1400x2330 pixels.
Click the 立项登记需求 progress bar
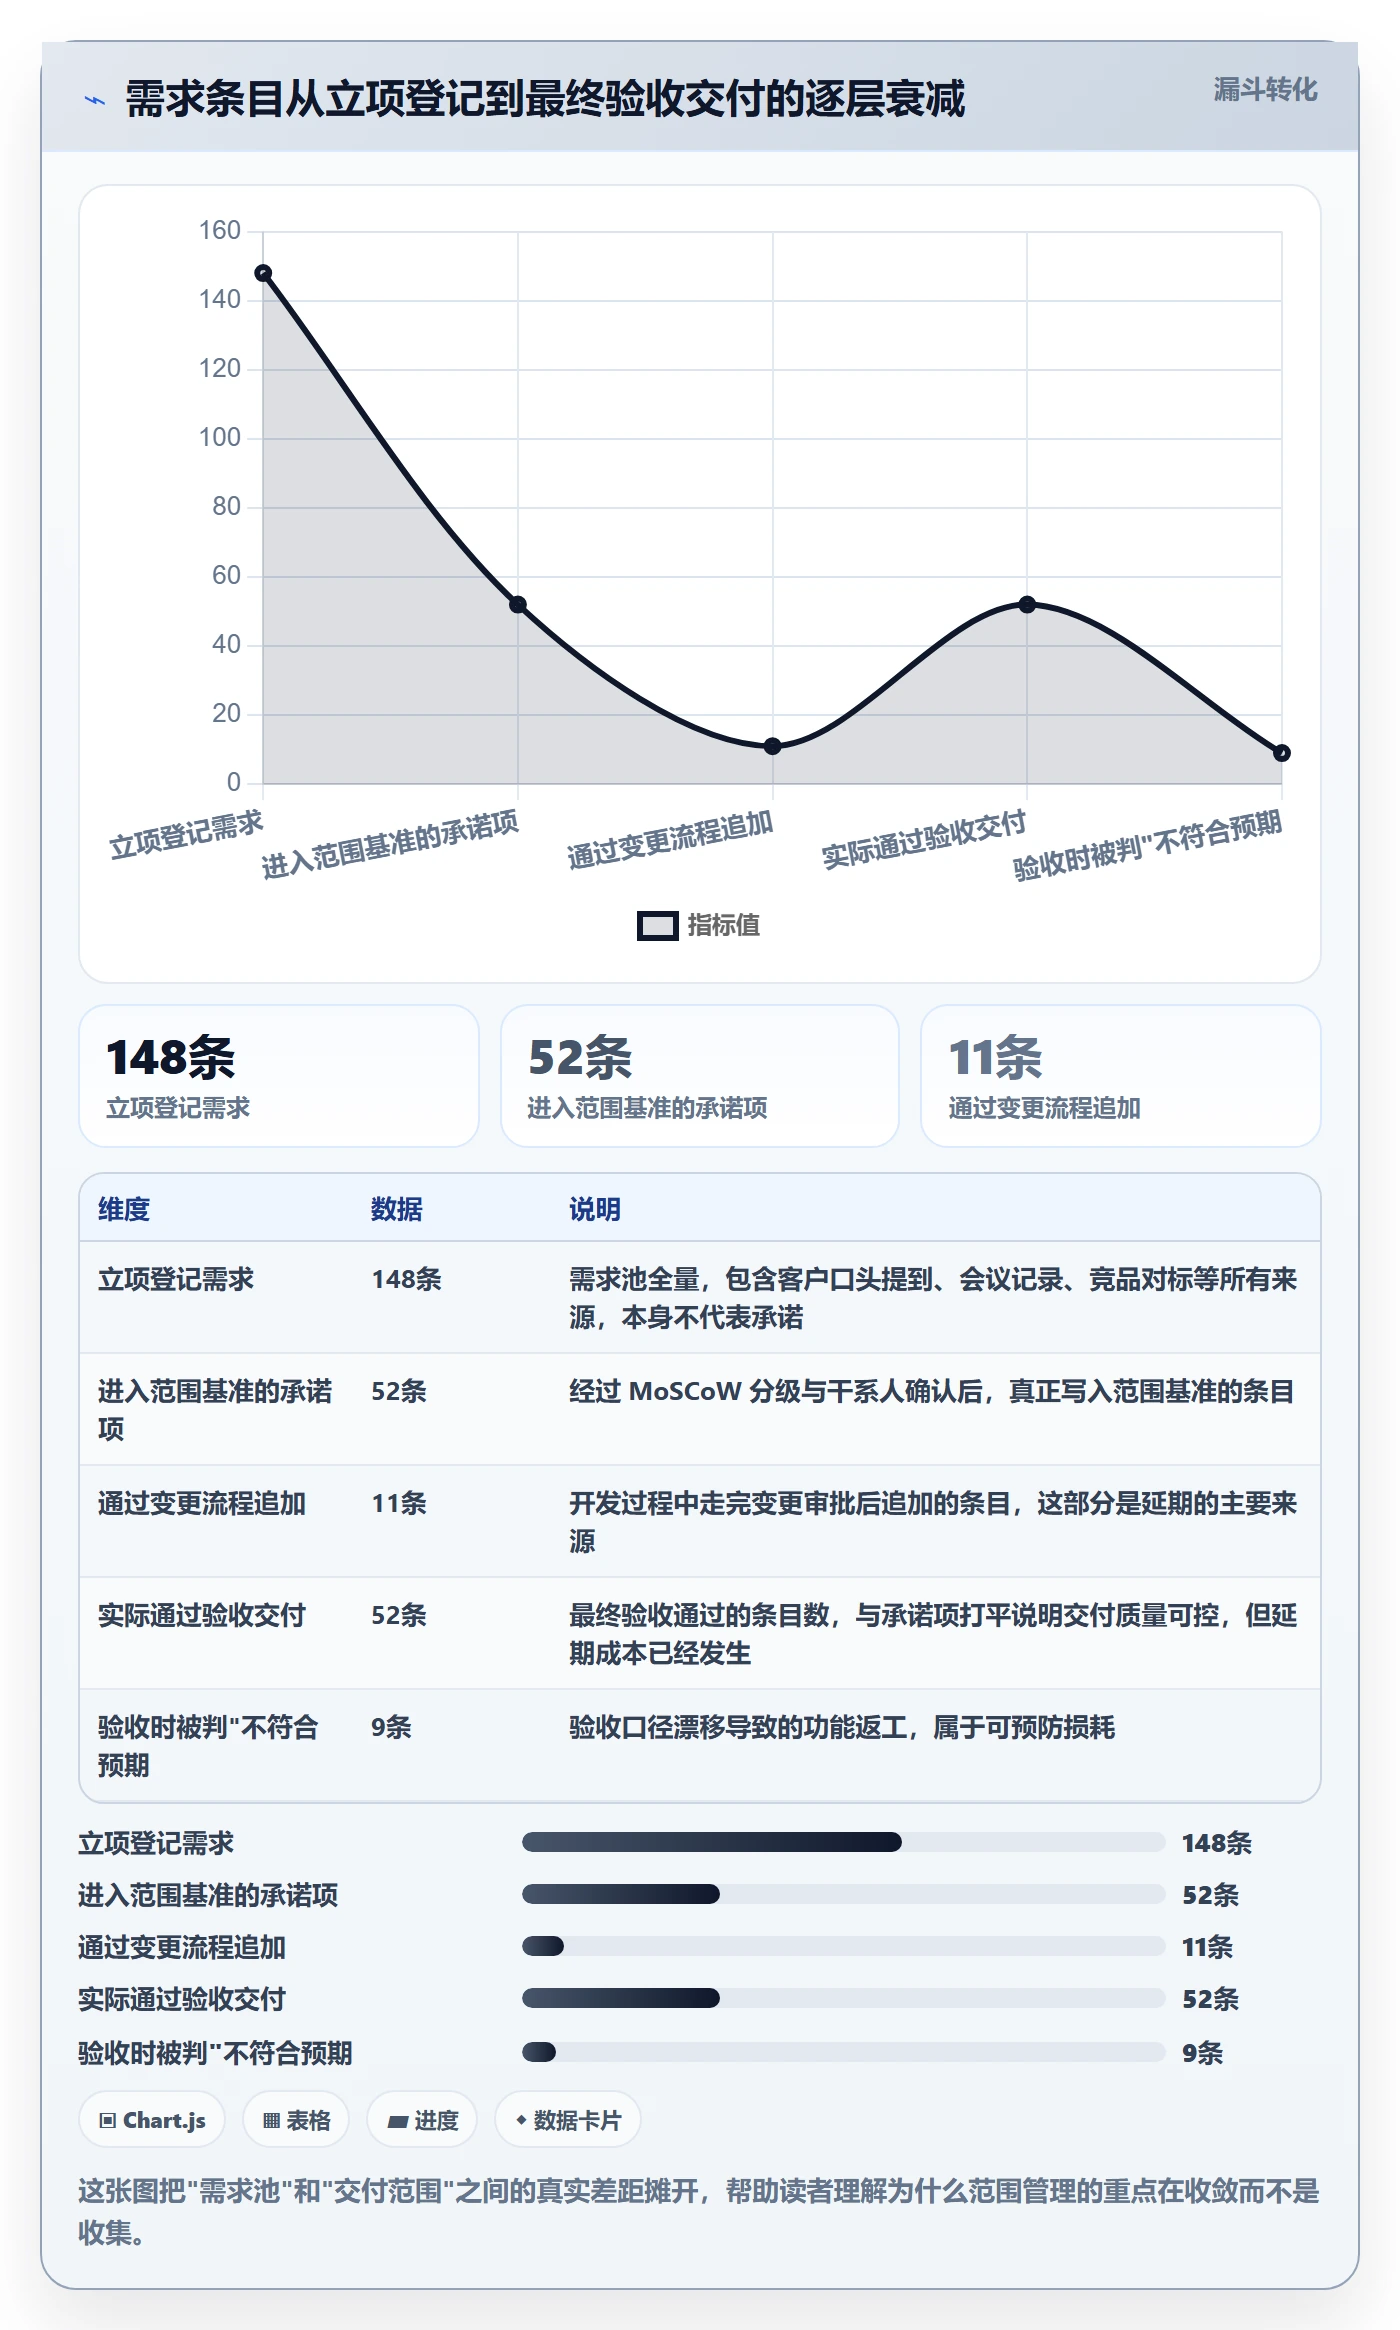click(x=843, y=1842)
